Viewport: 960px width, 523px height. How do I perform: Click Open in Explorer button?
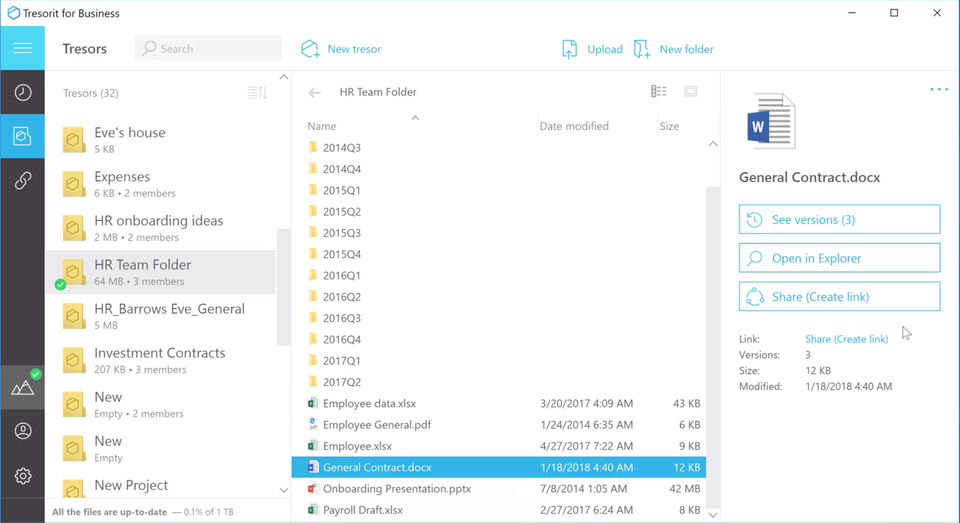click(839, 258)
